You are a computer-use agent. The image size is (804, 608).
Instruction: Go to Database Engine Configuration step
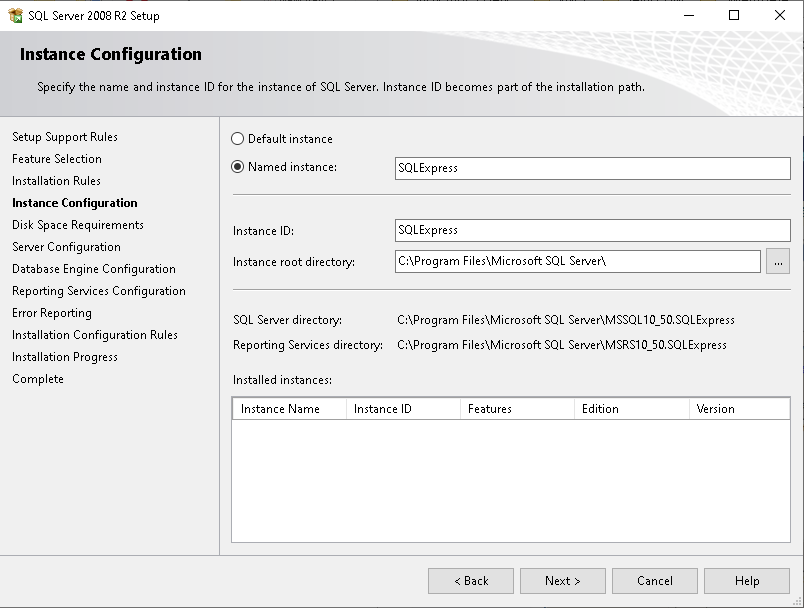click(x=94, y=269)
